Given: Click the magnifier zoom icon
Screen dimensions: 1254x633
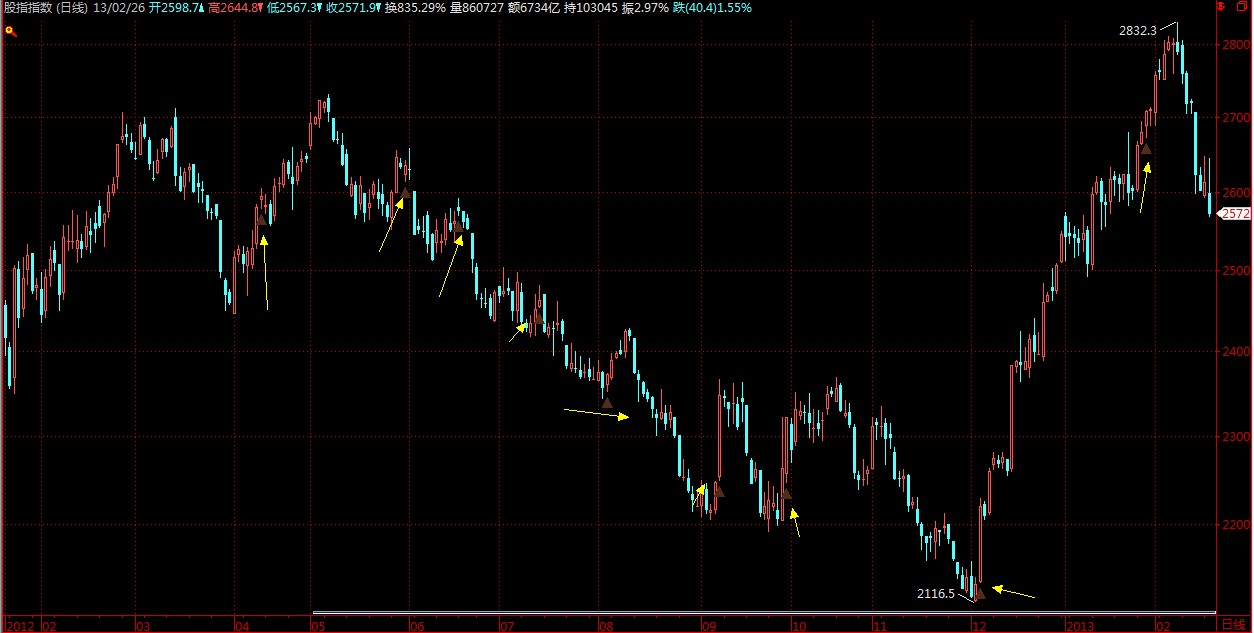Looking at the screenshot, I should click(10, 31).
